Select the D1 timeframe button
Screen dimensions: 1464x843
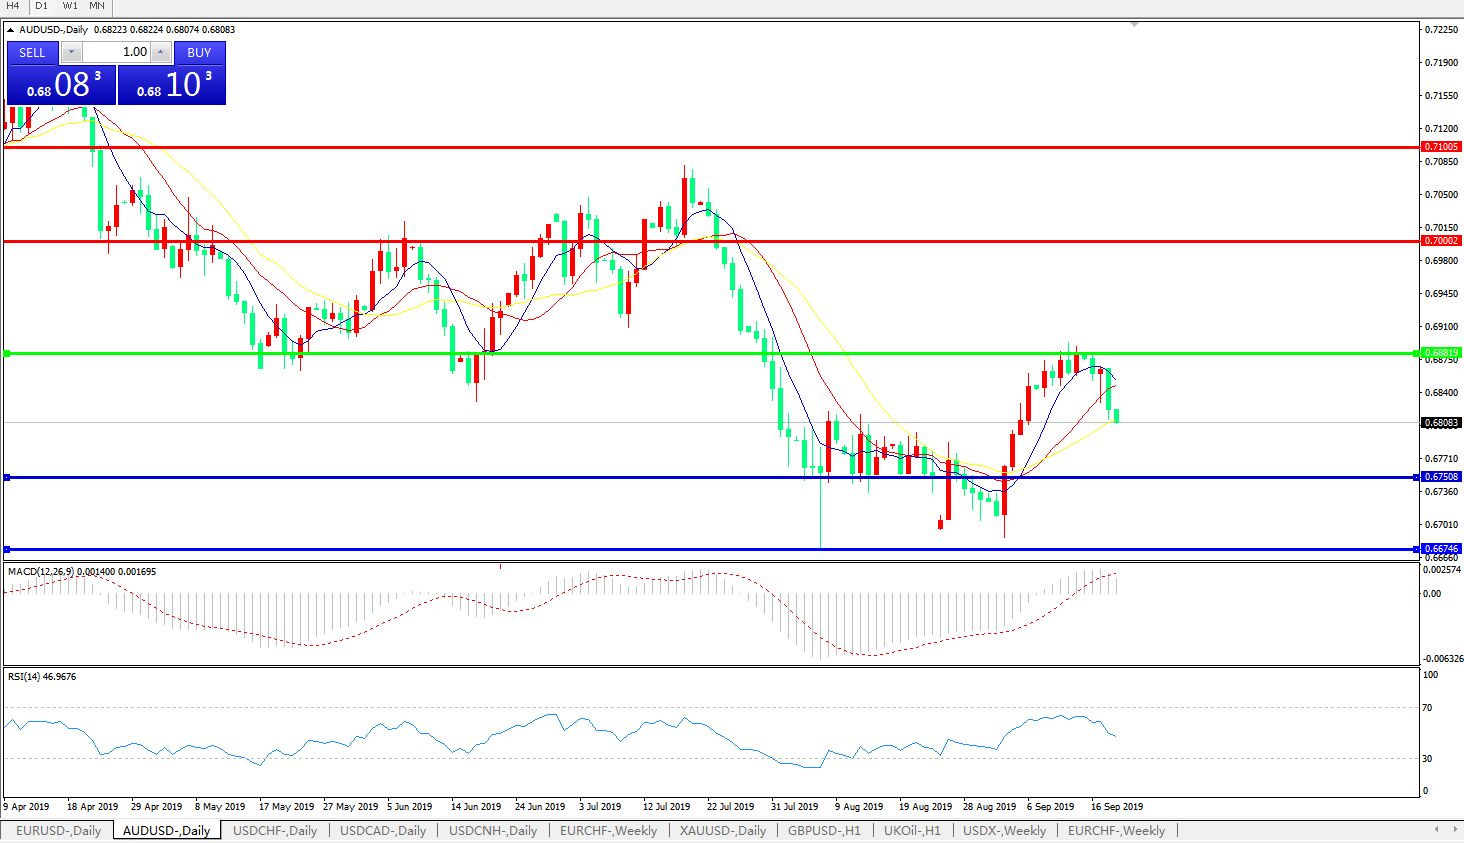point(41,6)
